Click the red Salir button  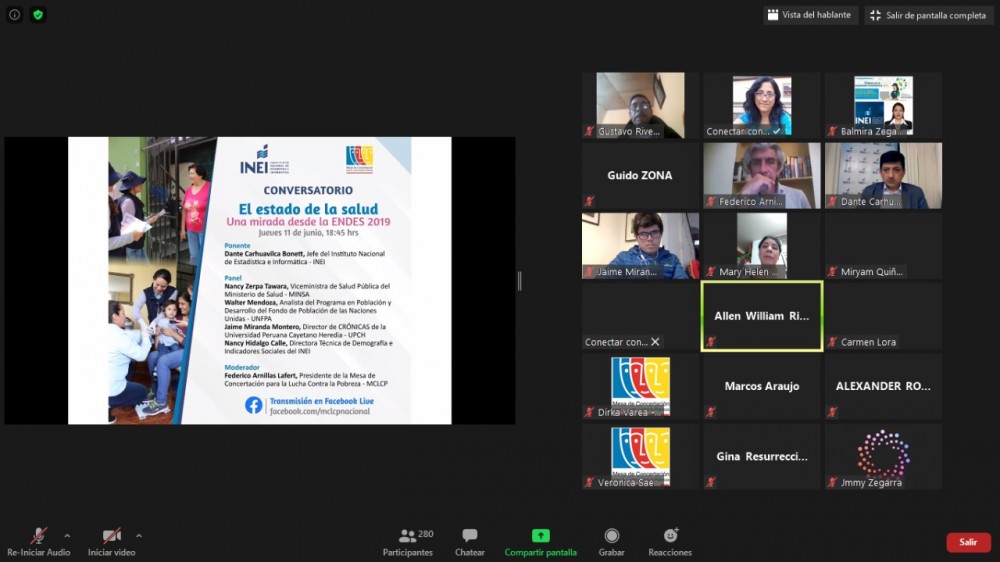click(x=968, y=542)
